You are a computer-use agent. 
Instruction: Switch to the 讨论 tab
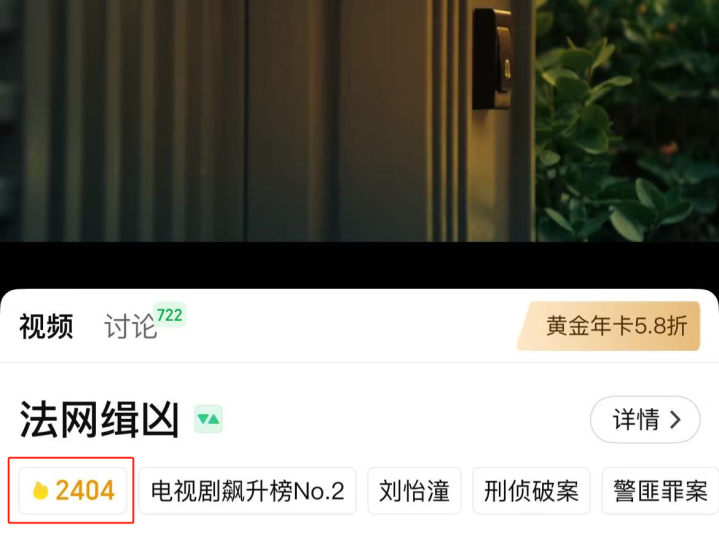(131, 326)
